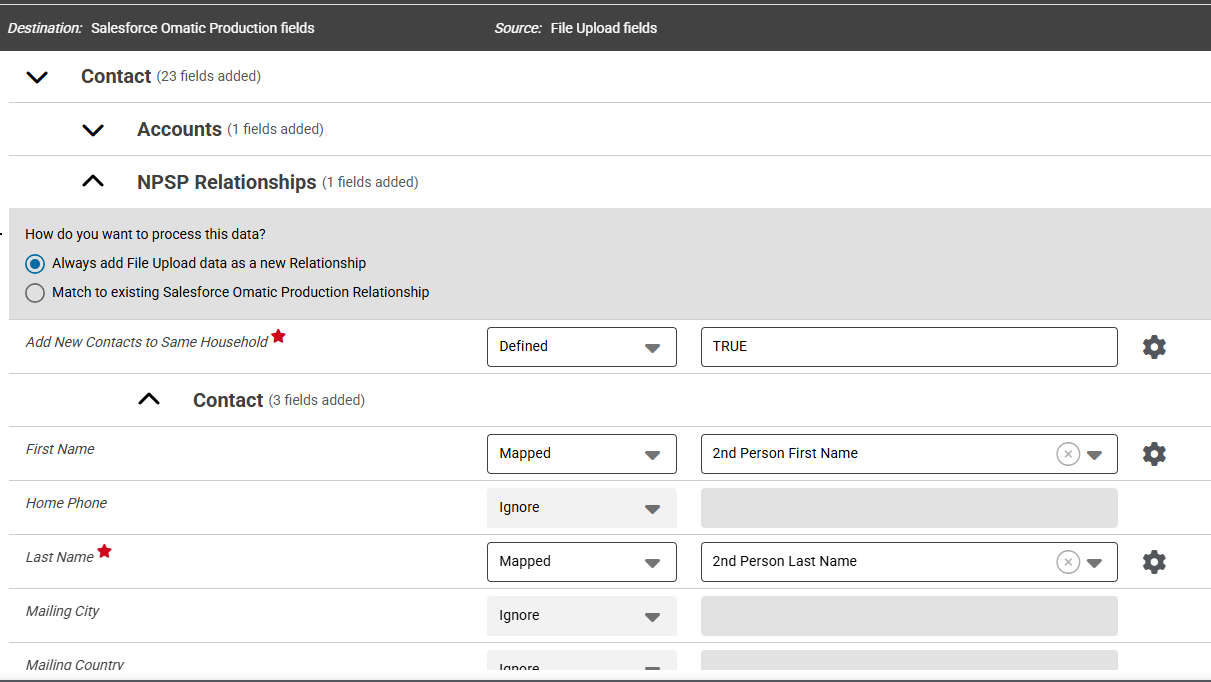The width and height of the screenshot is (1211, 682).
Task: Click the NPSP Relationships heading
Action: click(x=227, y=182)
